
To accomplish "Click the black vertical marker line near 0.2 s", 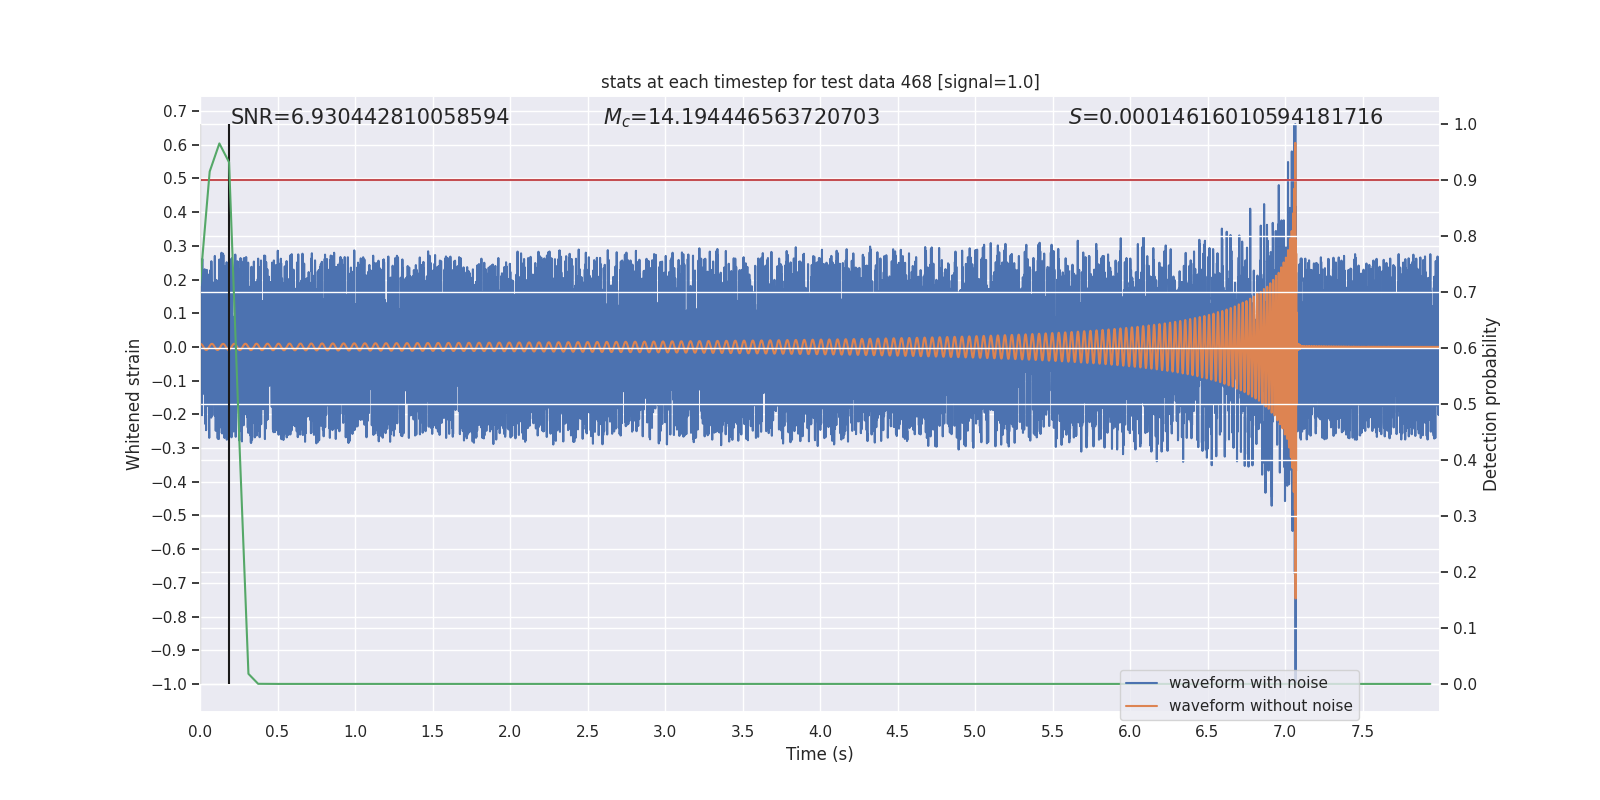I will (x=229, y=404).
